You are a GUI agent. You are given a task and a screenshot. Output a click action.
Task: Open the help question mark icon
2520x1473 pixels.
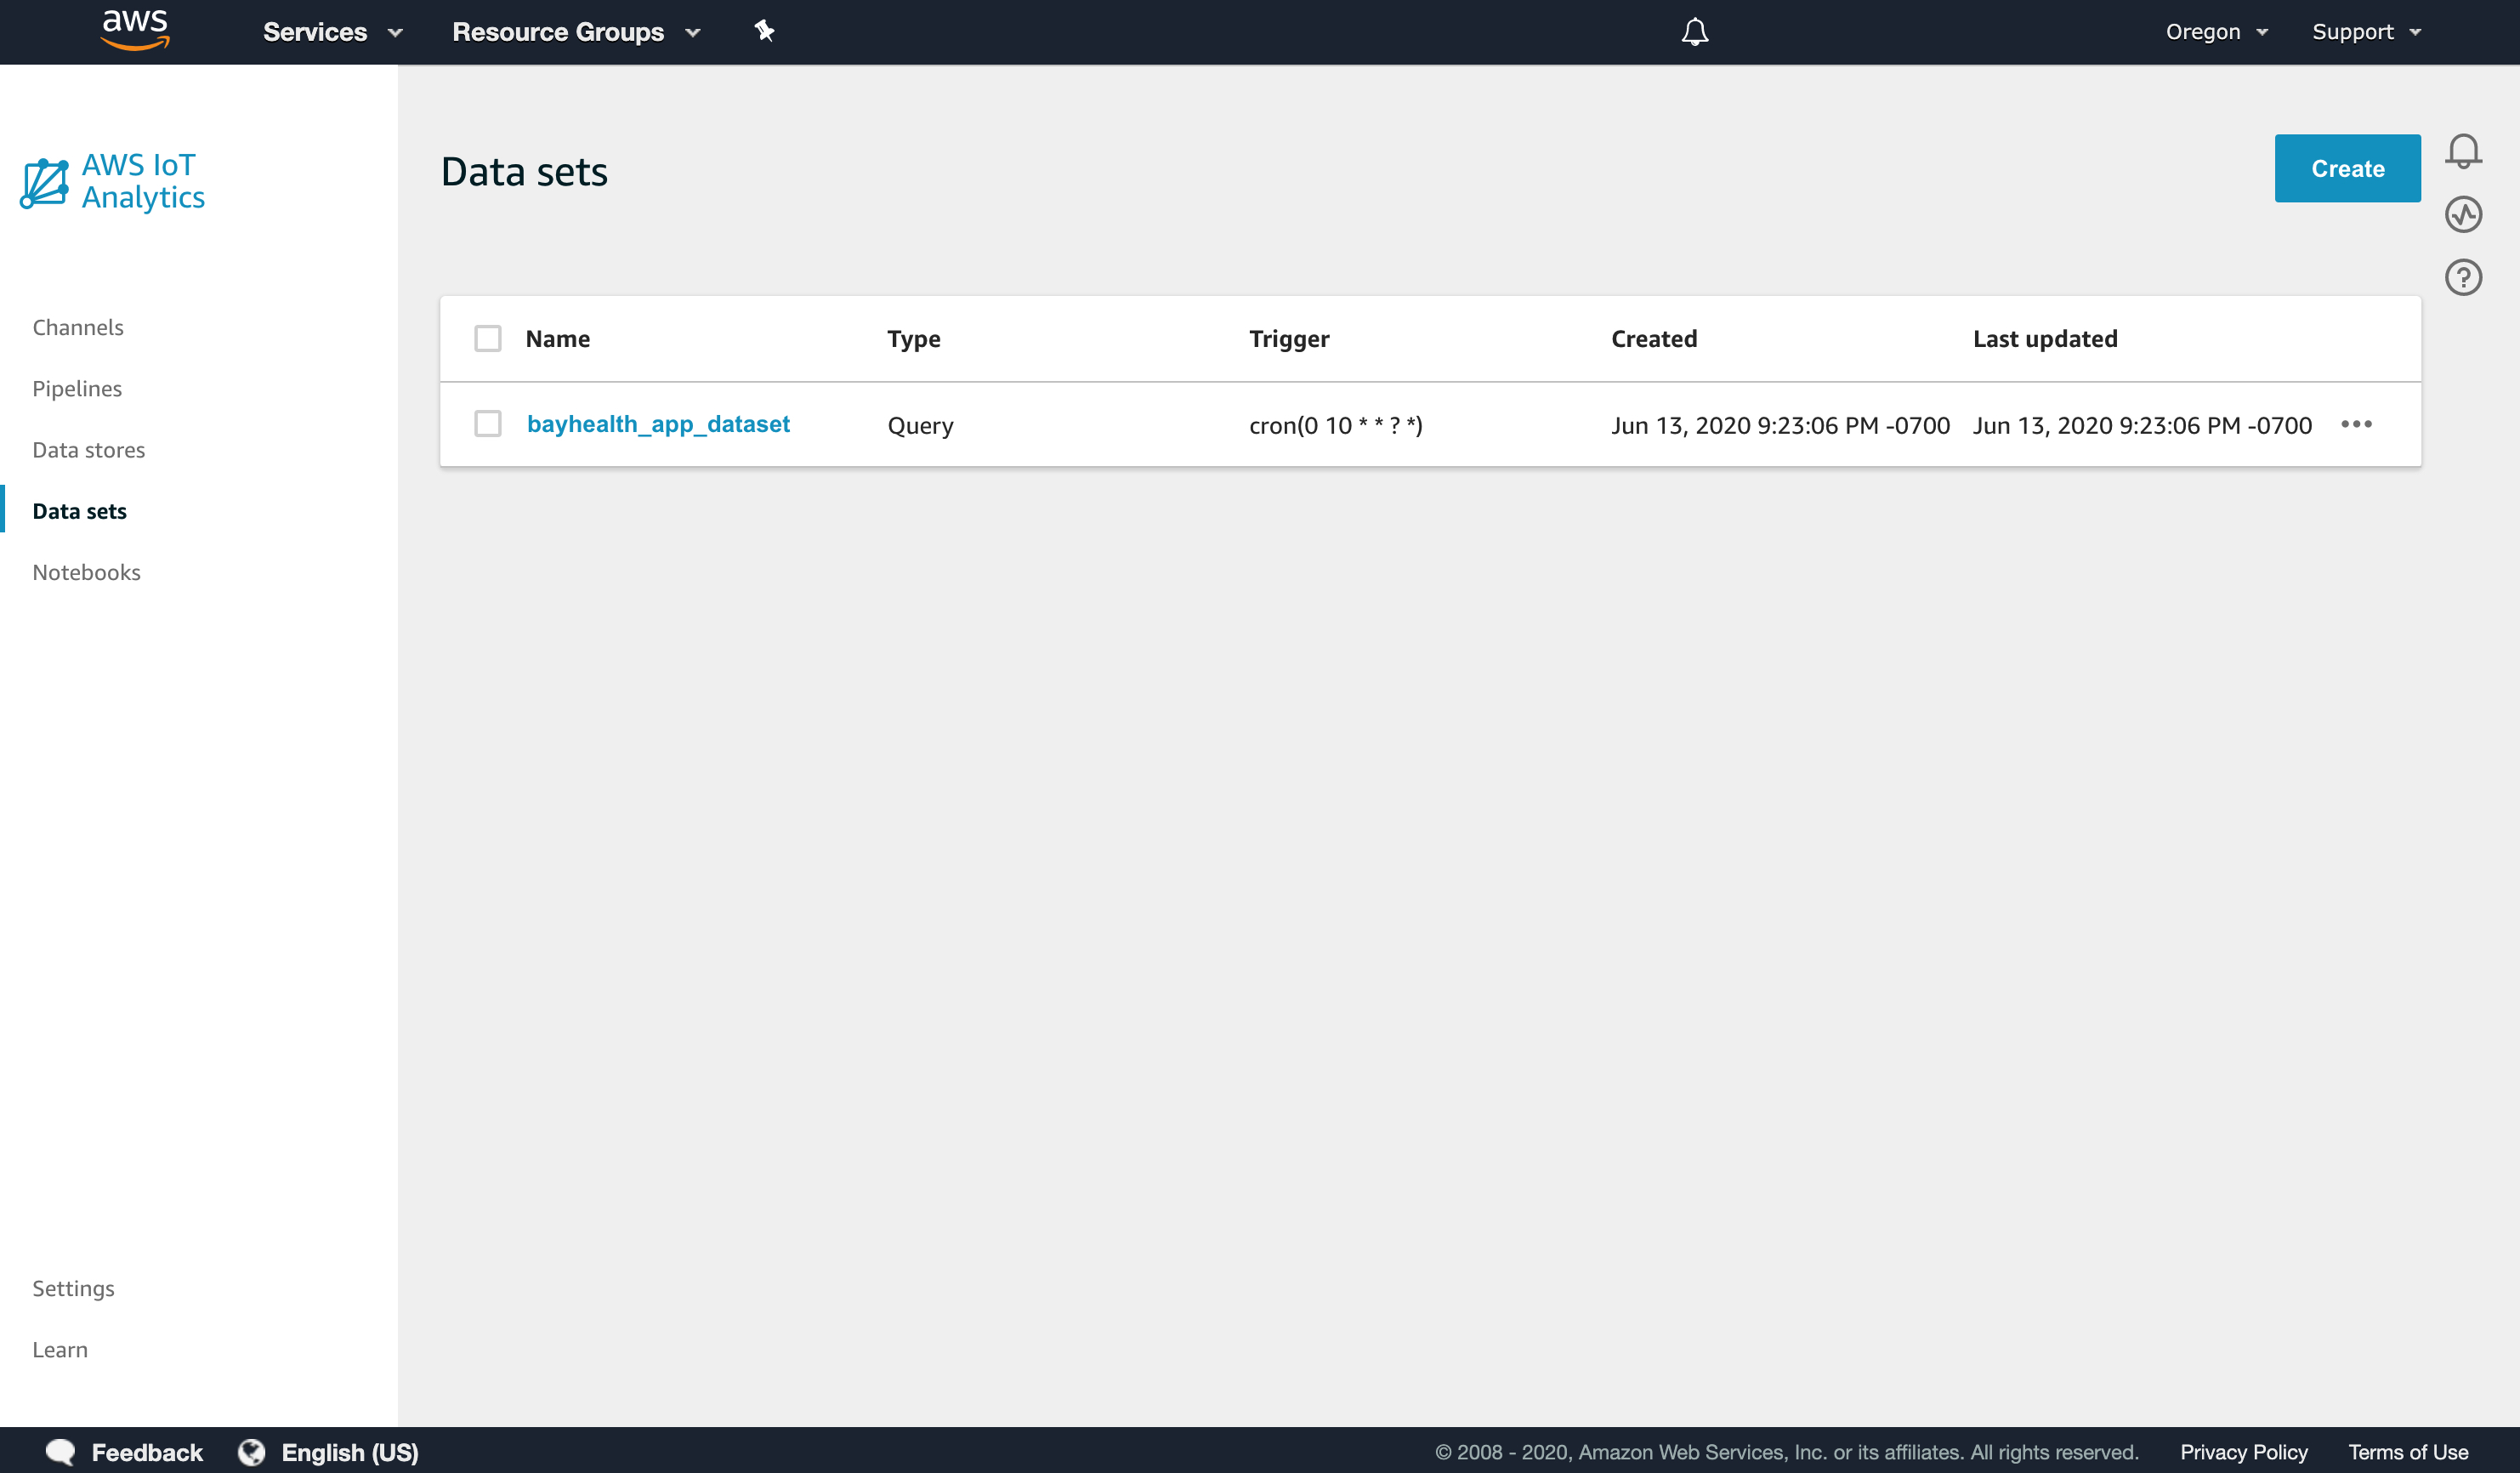(x=2462, y=277)
